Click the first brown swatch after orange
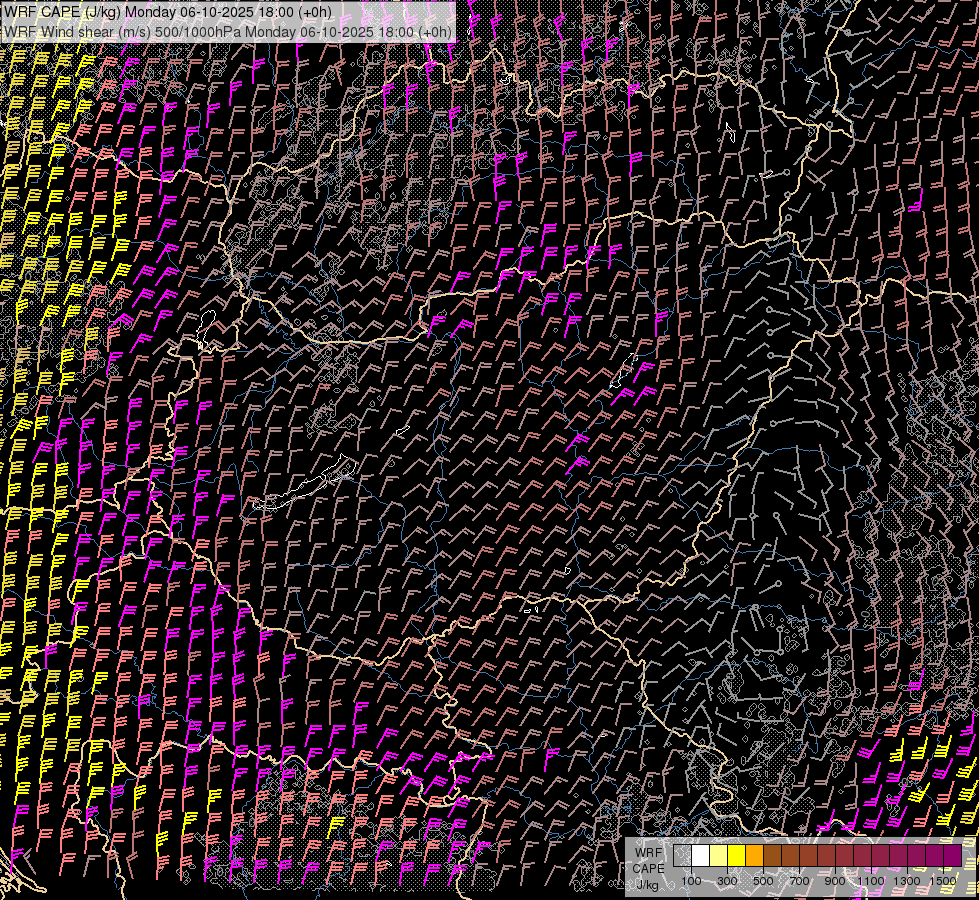979x900 pixels. click(x=772, y=856)
